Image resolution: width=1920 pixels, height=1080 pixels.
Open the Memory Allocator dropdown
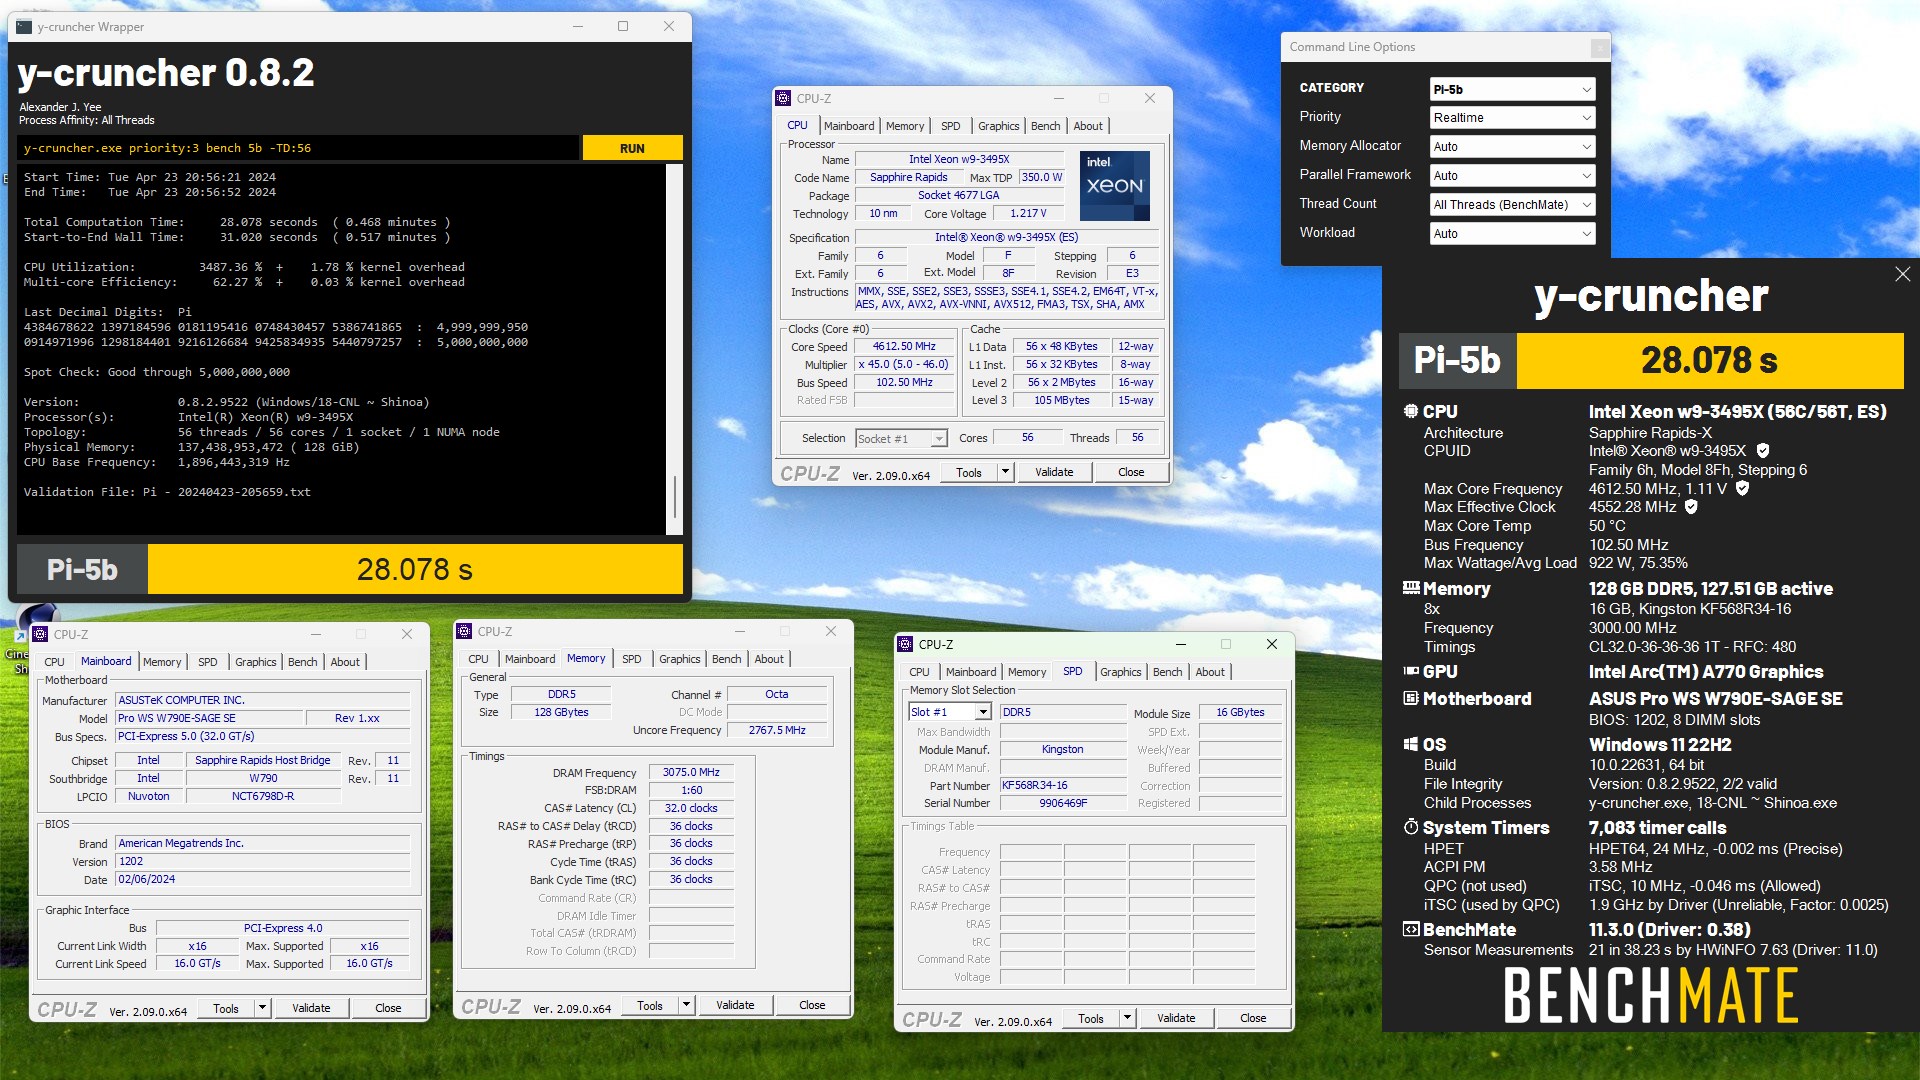(x=1512, y=146)
